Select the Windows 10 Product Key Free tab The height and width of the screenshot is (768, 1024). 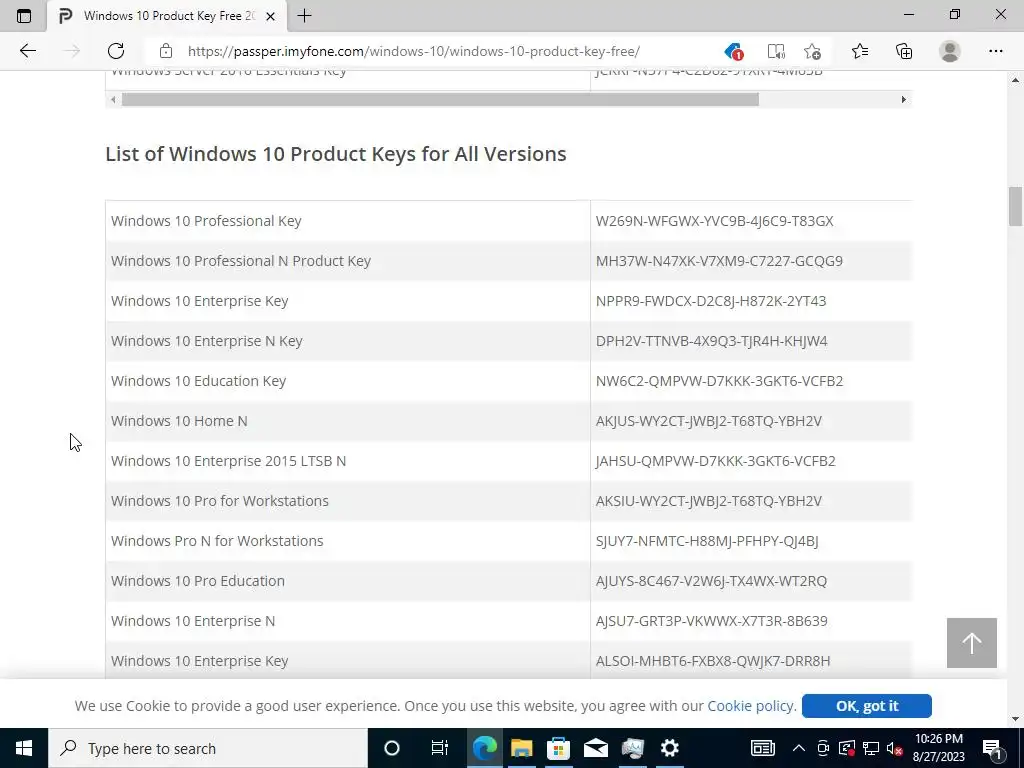click(167, 16)
